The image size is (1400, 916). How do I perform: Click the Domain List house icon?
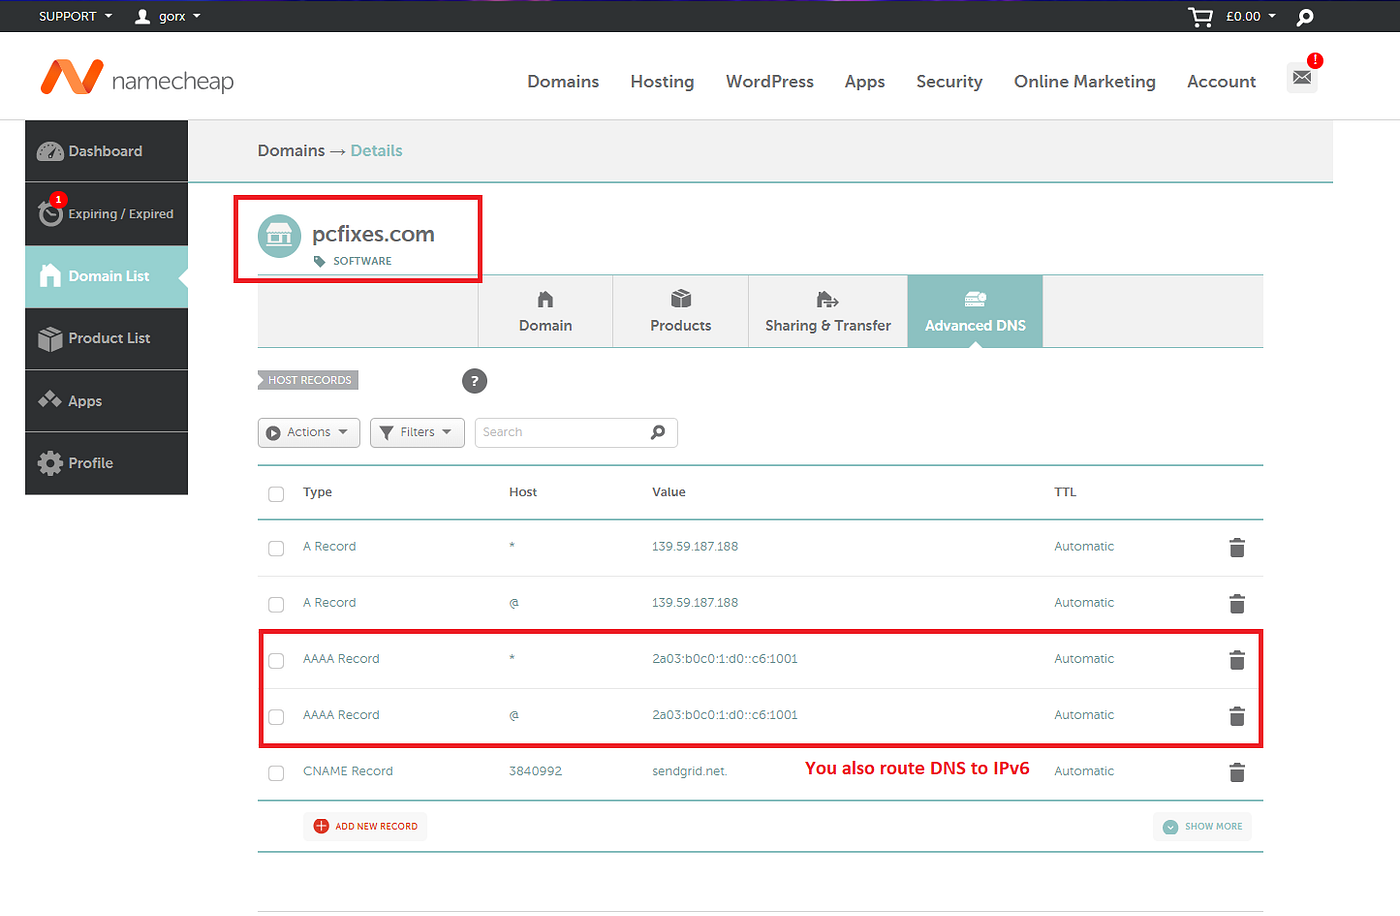(50, 276)
